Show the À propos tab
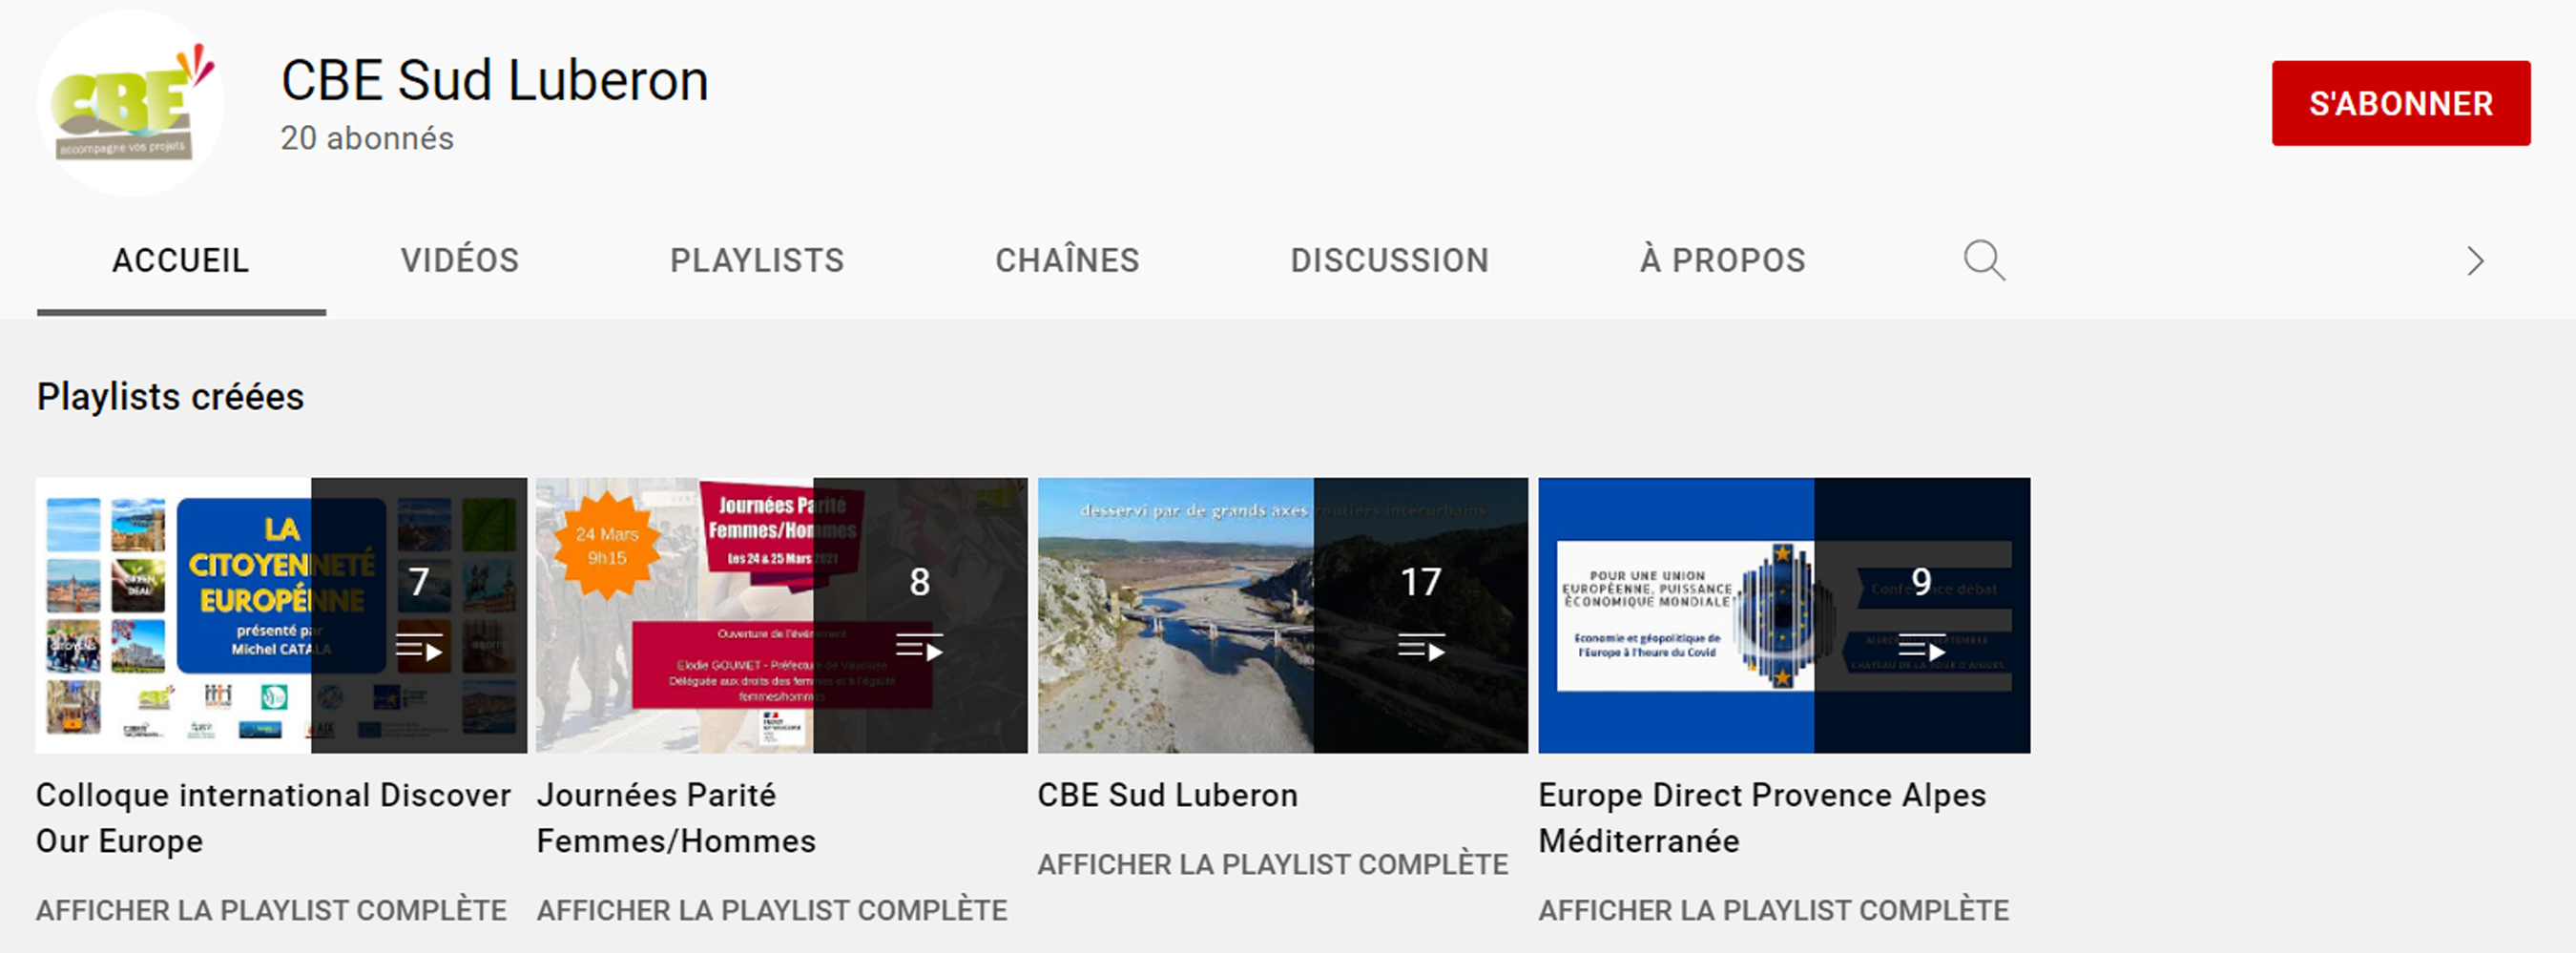Image resolution: width=2576 pixels, height=953 pixels. (1722, 261)
